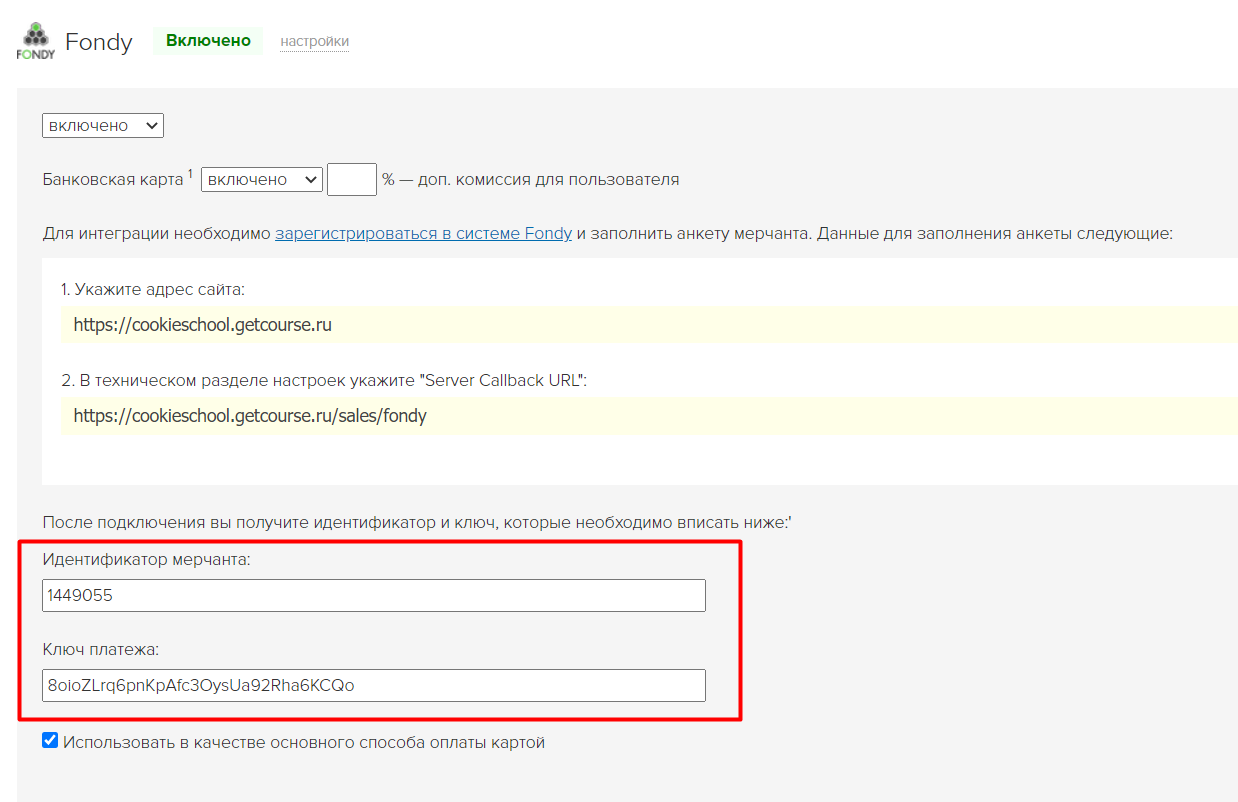Image resolution: width=1238 pixels, height=802 pixels.
Task: Focus the additional commission percent field
Action: point(352,179)
